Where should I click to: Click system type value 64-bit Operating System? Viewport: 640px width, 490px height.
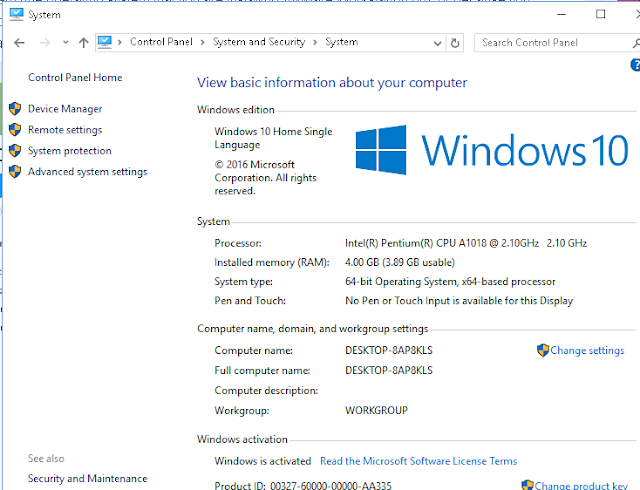point(450,282)
